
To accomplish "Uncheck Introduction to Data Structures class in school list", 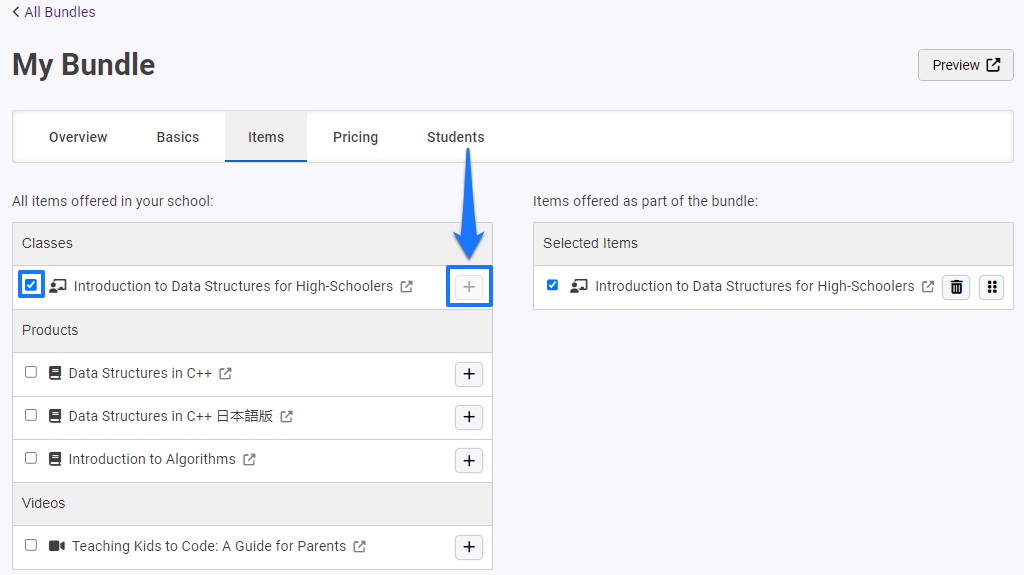I will [x=31, y=284].
